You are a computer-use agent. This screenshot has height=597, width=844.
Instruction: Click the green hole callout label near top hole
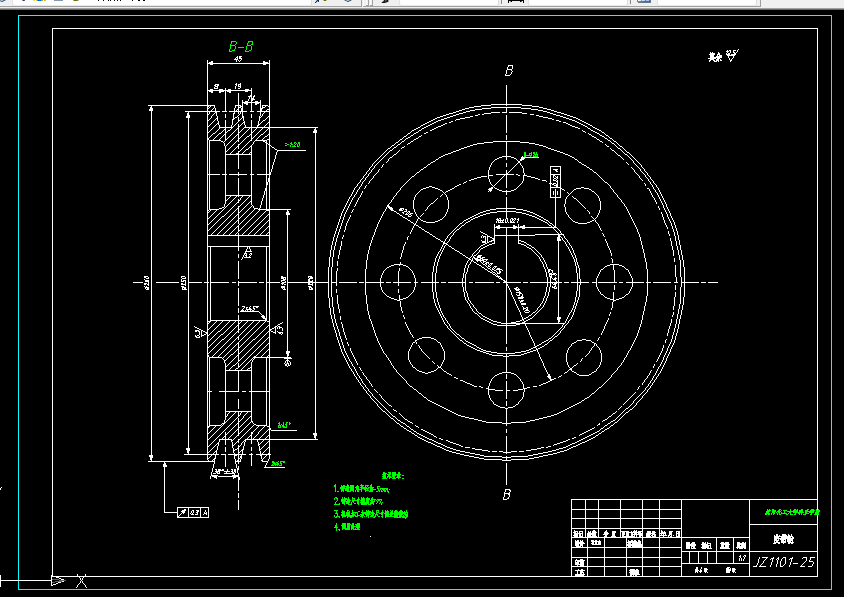[x=531, y=154]
